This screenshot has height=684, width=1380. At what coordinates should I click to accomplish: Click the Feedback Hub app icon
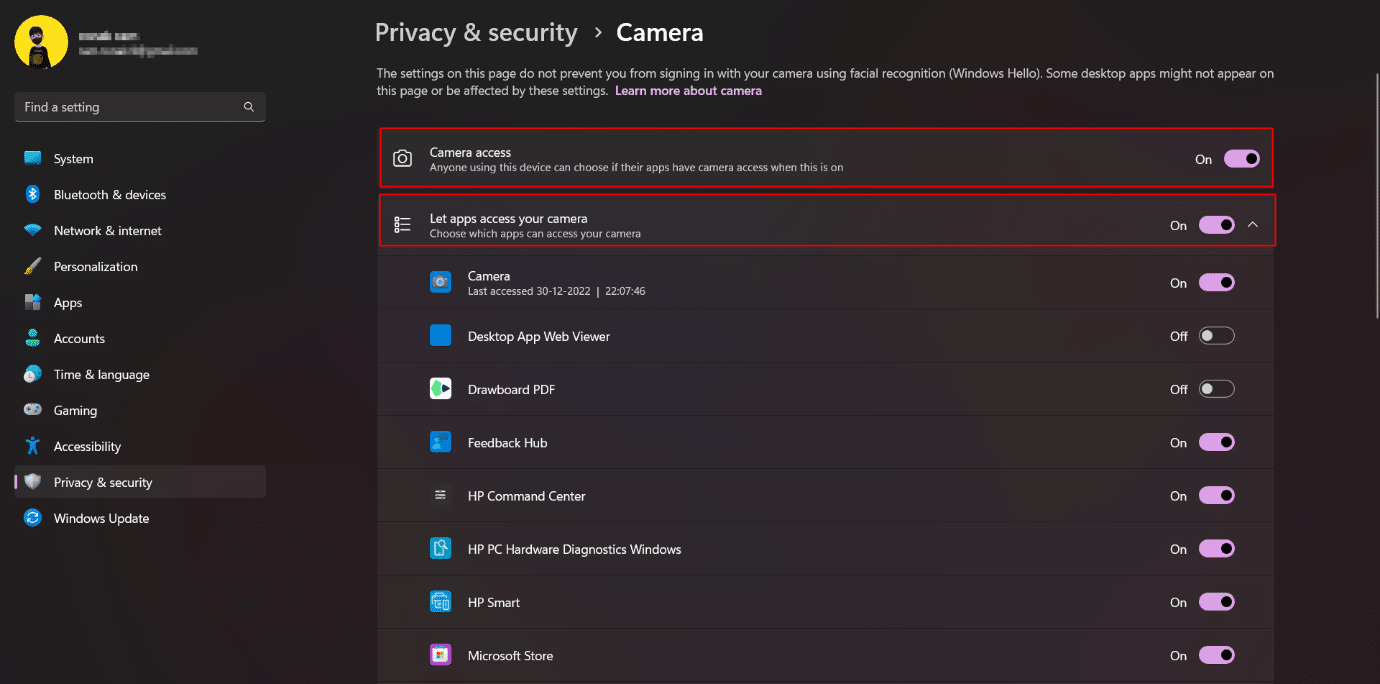click(441, 442)
